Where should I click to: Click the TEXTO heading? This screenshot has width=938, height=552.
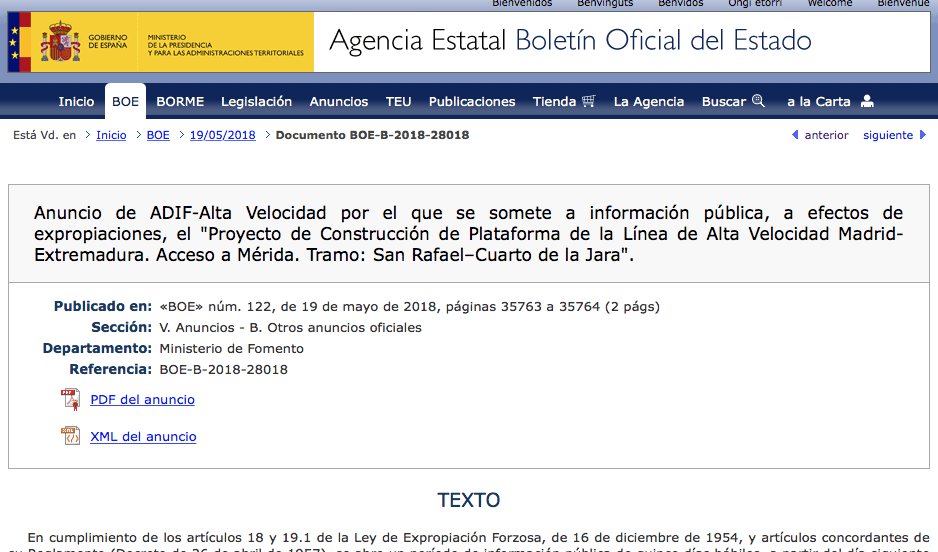[x=468, y=500]
